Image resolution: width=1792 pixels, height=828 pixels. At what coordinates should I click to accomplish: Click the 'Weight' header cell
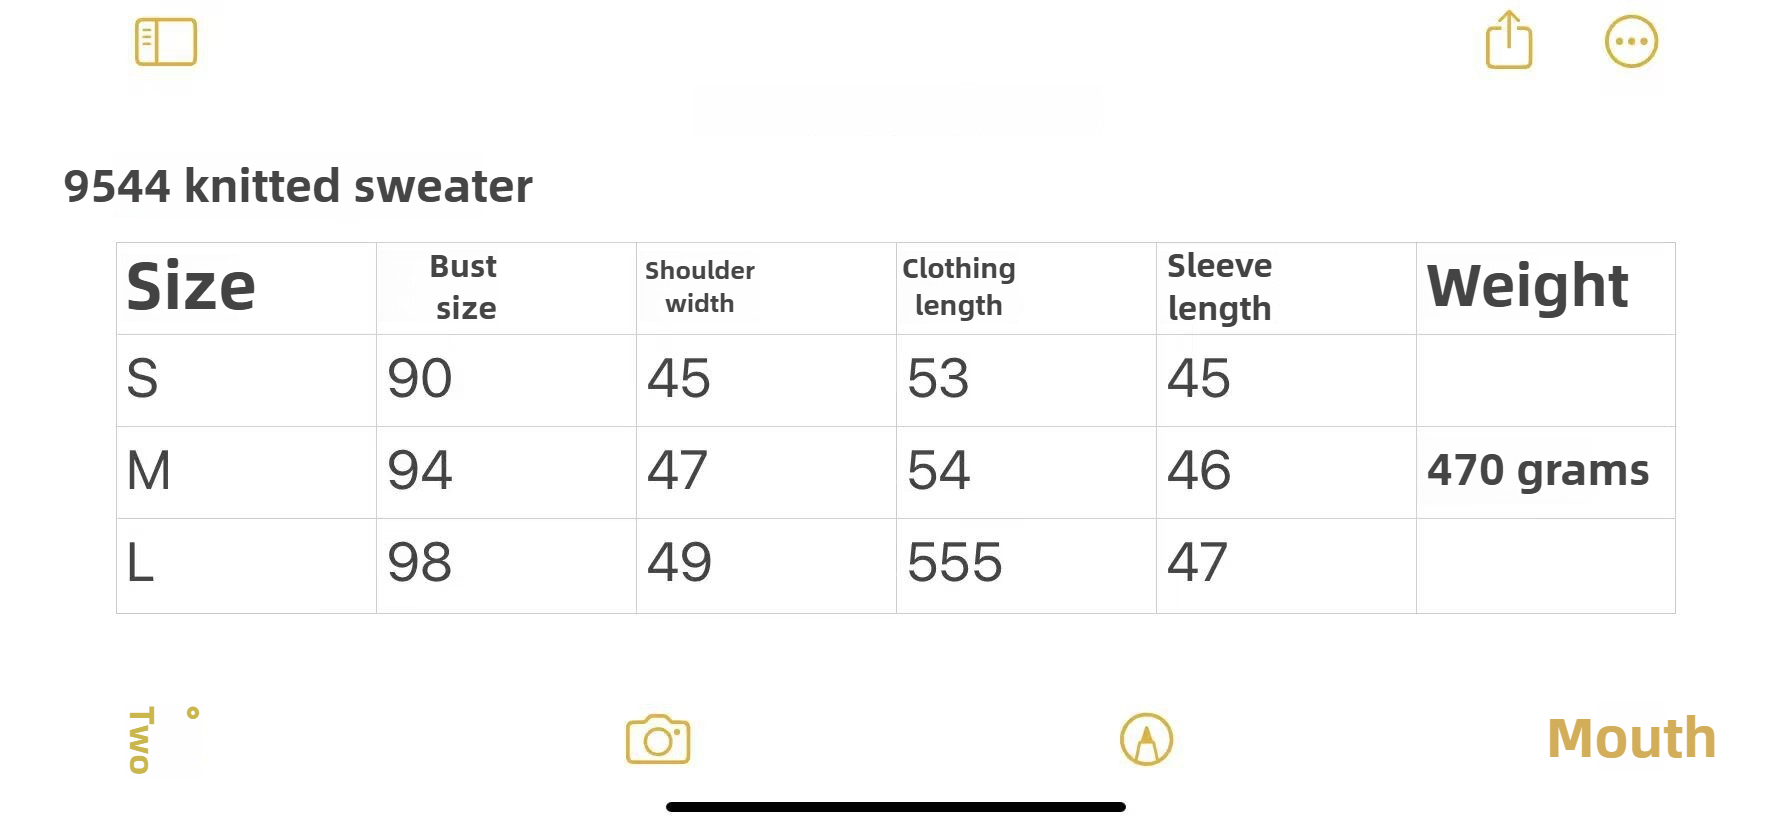(1545, 288)
